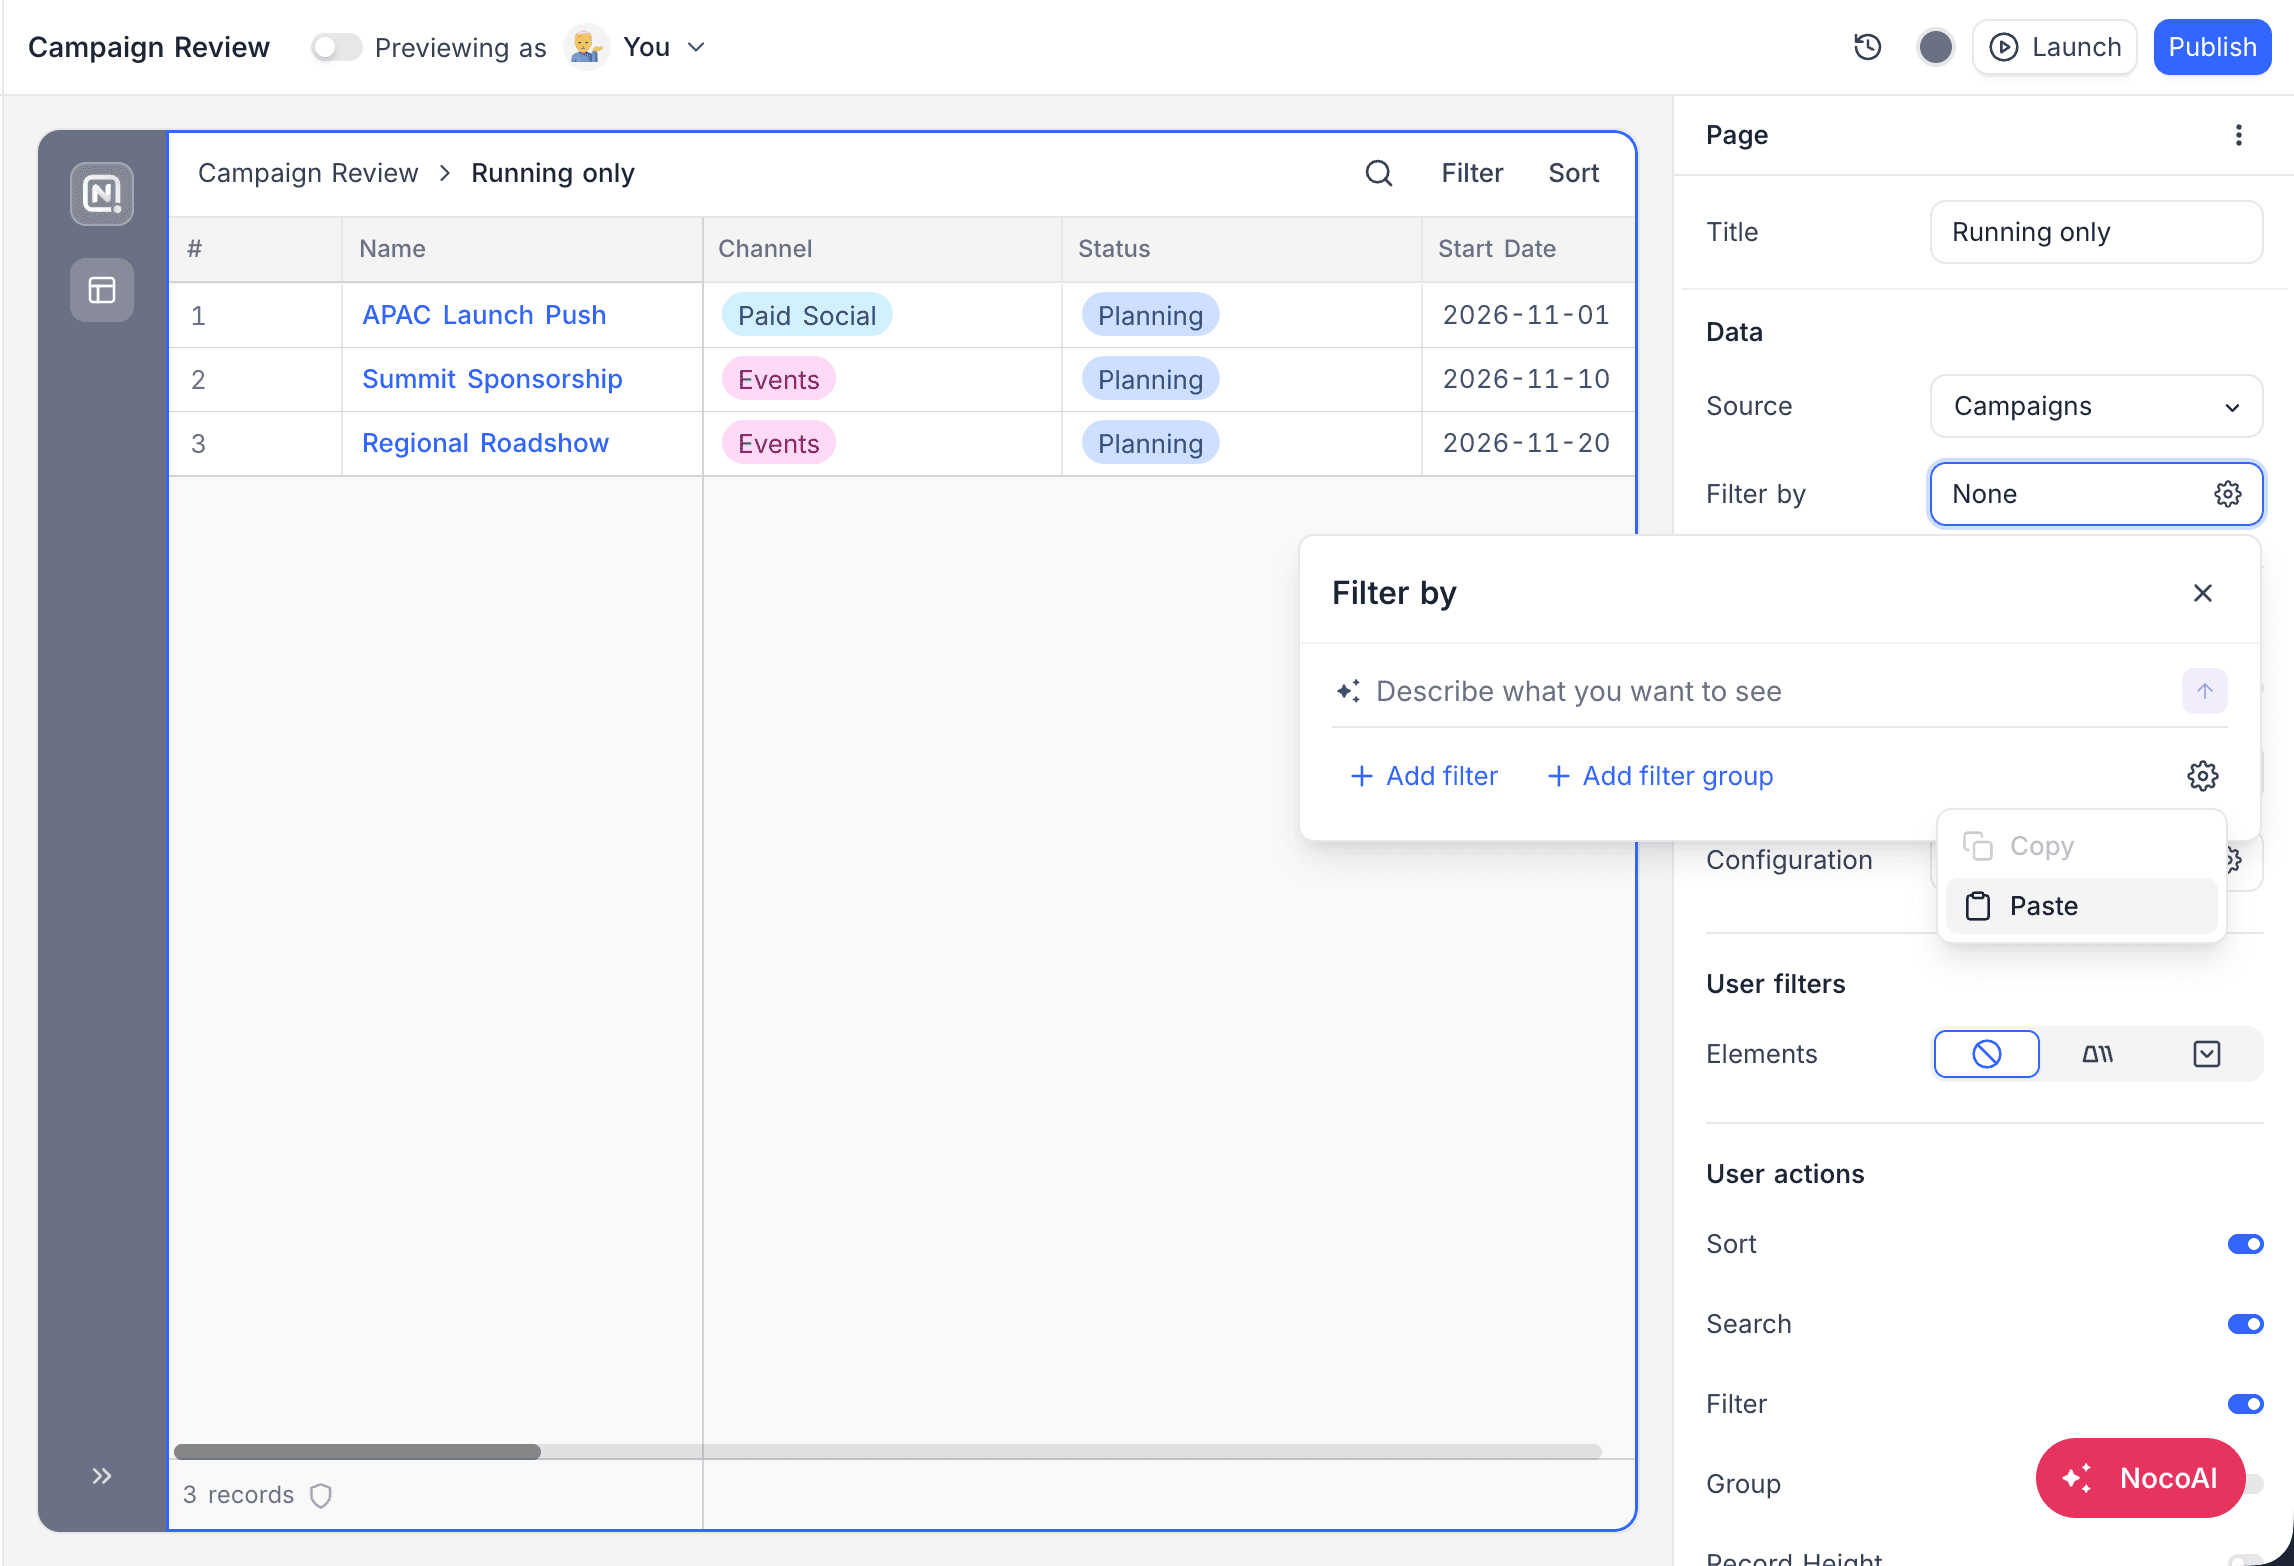Open the page layout icon in sidebar

tap(102, 290)
